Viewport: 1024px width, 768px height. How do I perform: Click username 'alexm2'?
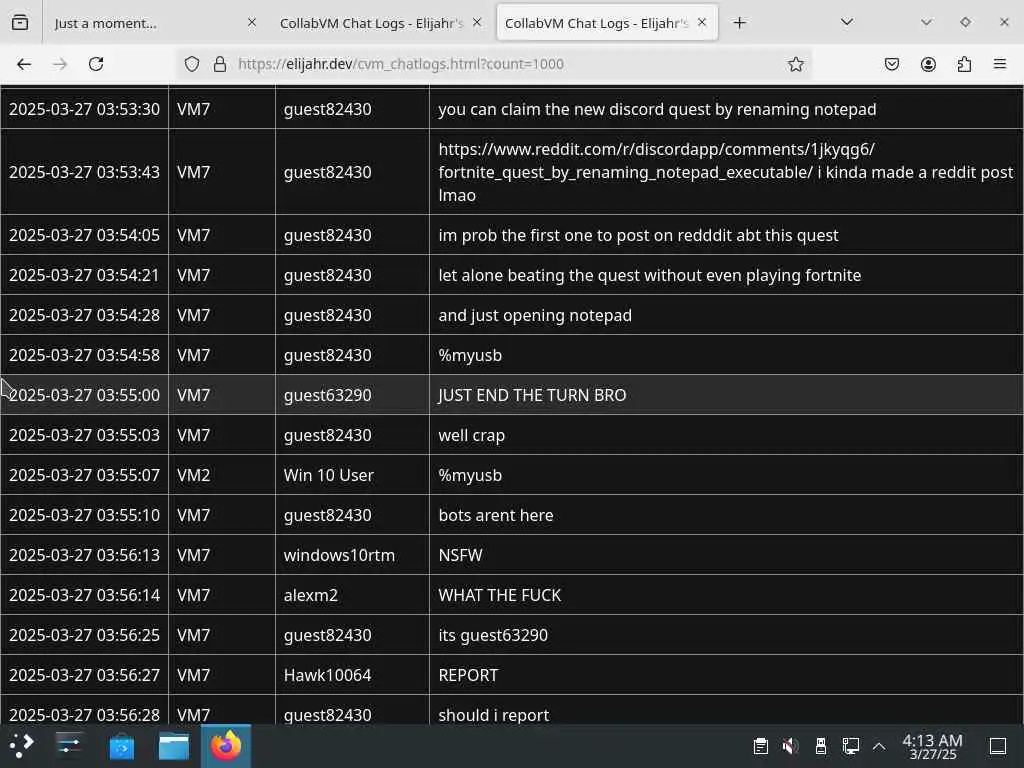coord(311,595)
